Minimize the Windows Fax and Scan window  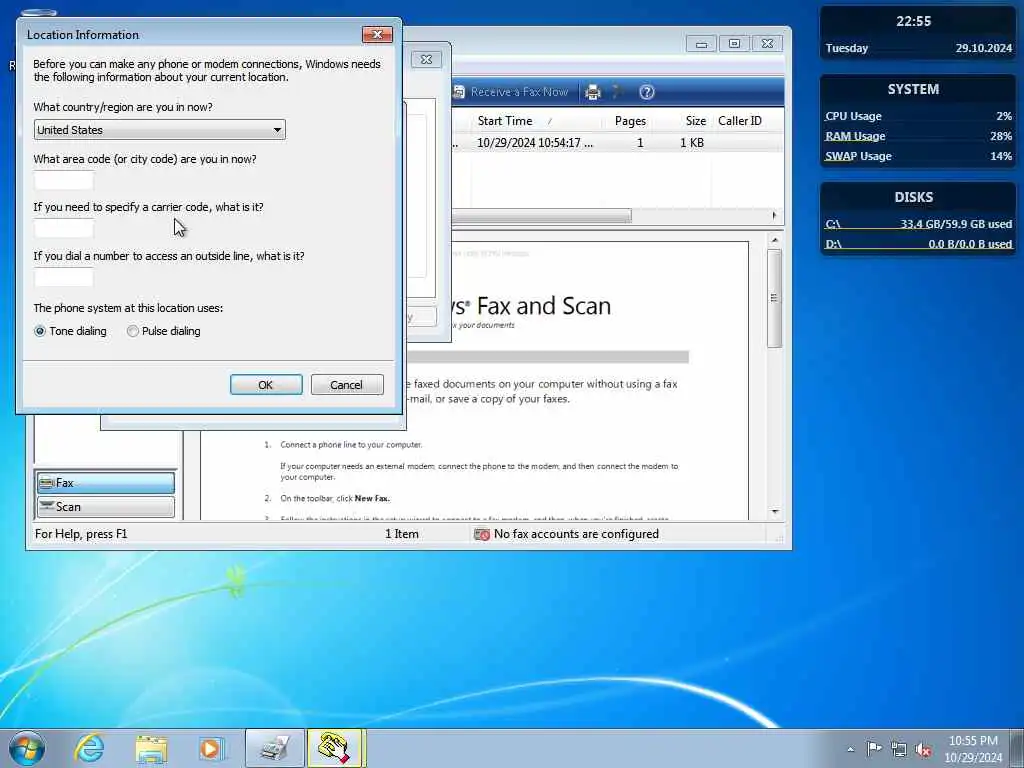click(x=701, y=44)
